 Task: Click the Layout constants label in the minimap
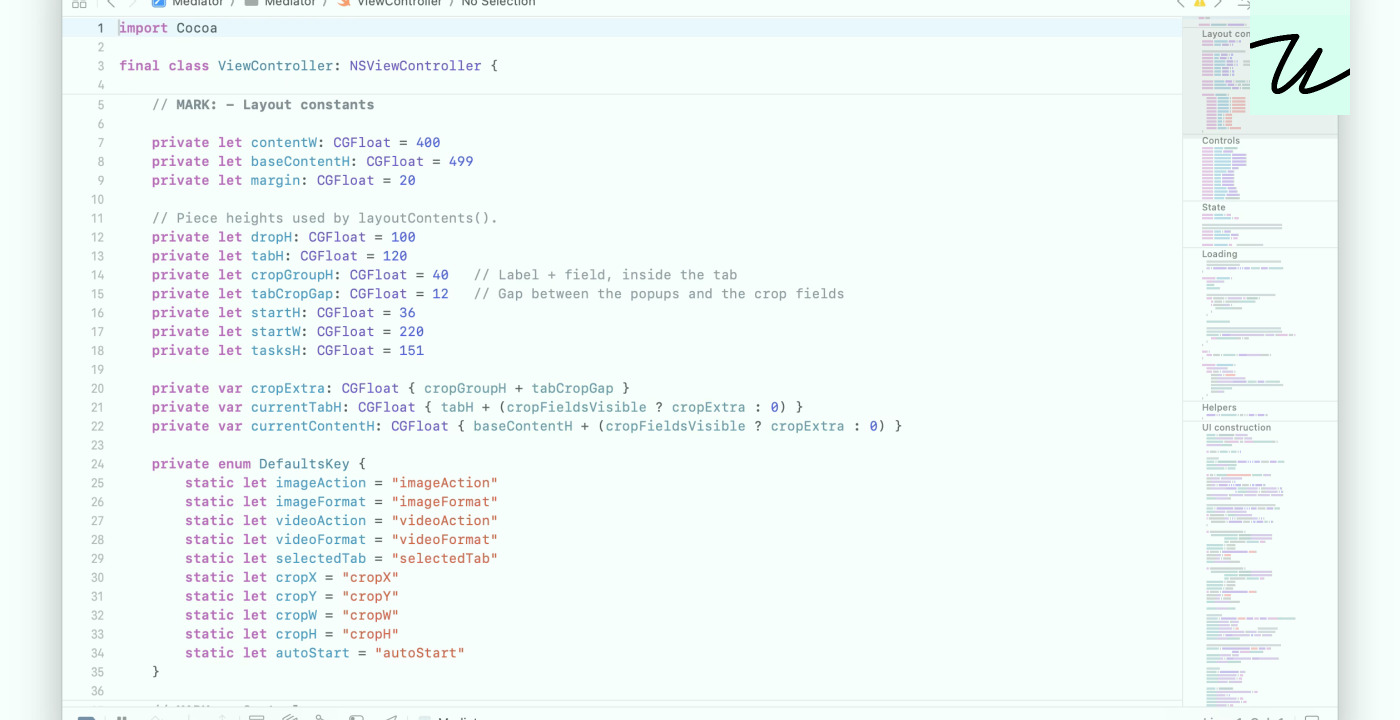pyautogui.click(x=1225, y=34)
